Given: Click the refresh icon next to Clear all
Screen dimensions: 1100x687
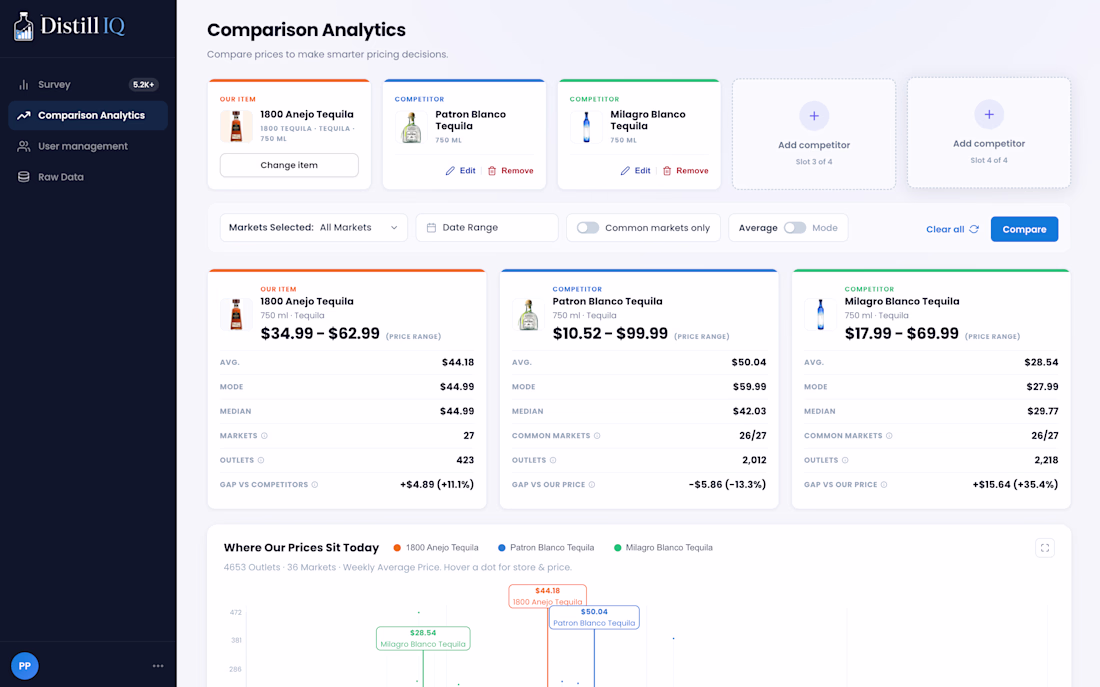Looking at the screenshot, I should tap(974, 229).
